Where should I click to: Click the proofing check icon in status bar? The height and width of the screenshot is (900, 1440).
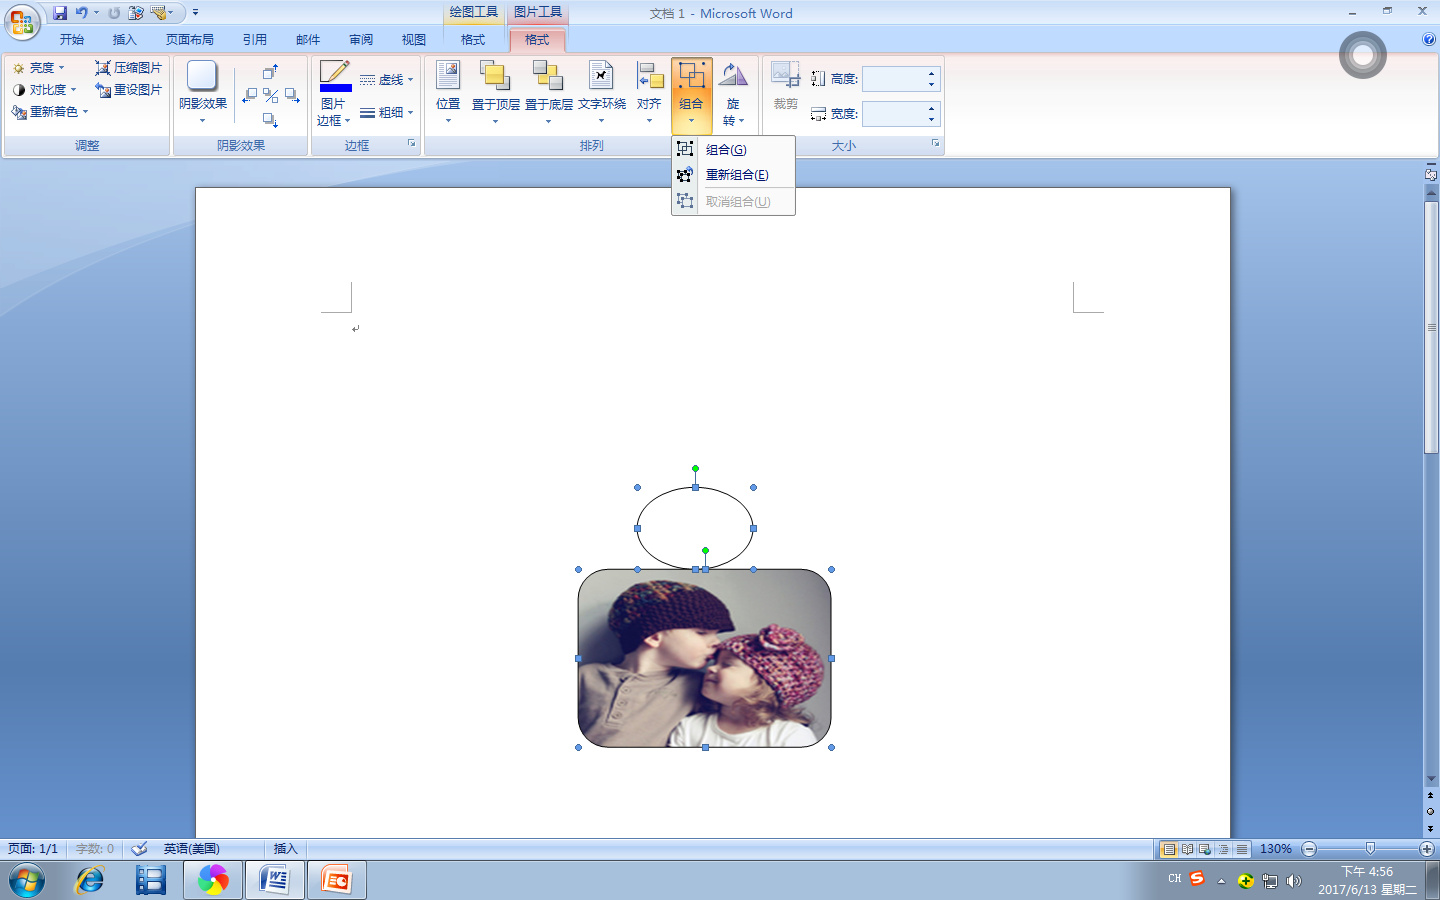tap(140, 849)
